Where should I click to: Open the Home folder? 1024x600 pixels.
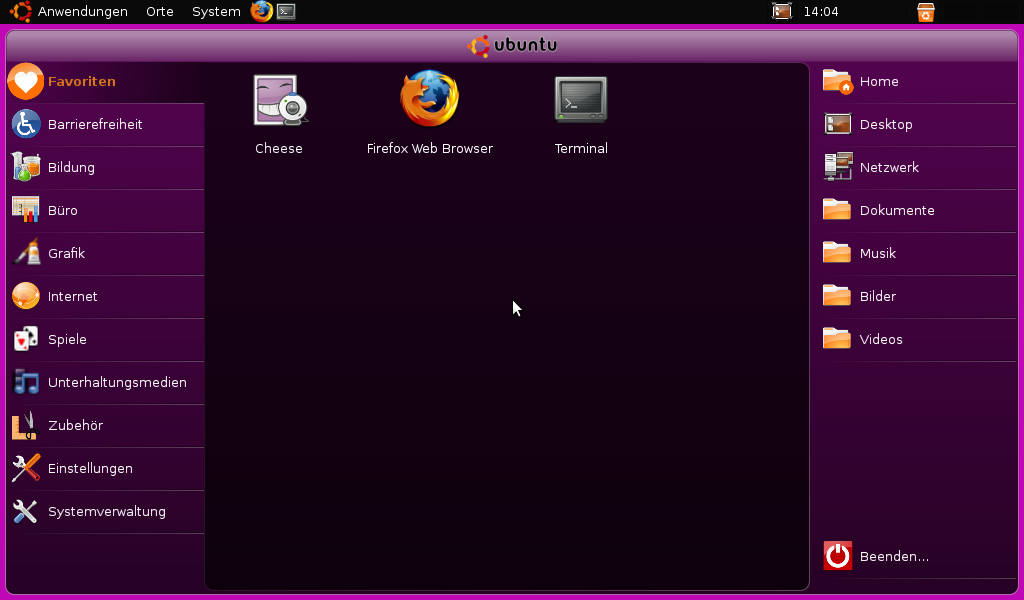[x=918, y=82]
